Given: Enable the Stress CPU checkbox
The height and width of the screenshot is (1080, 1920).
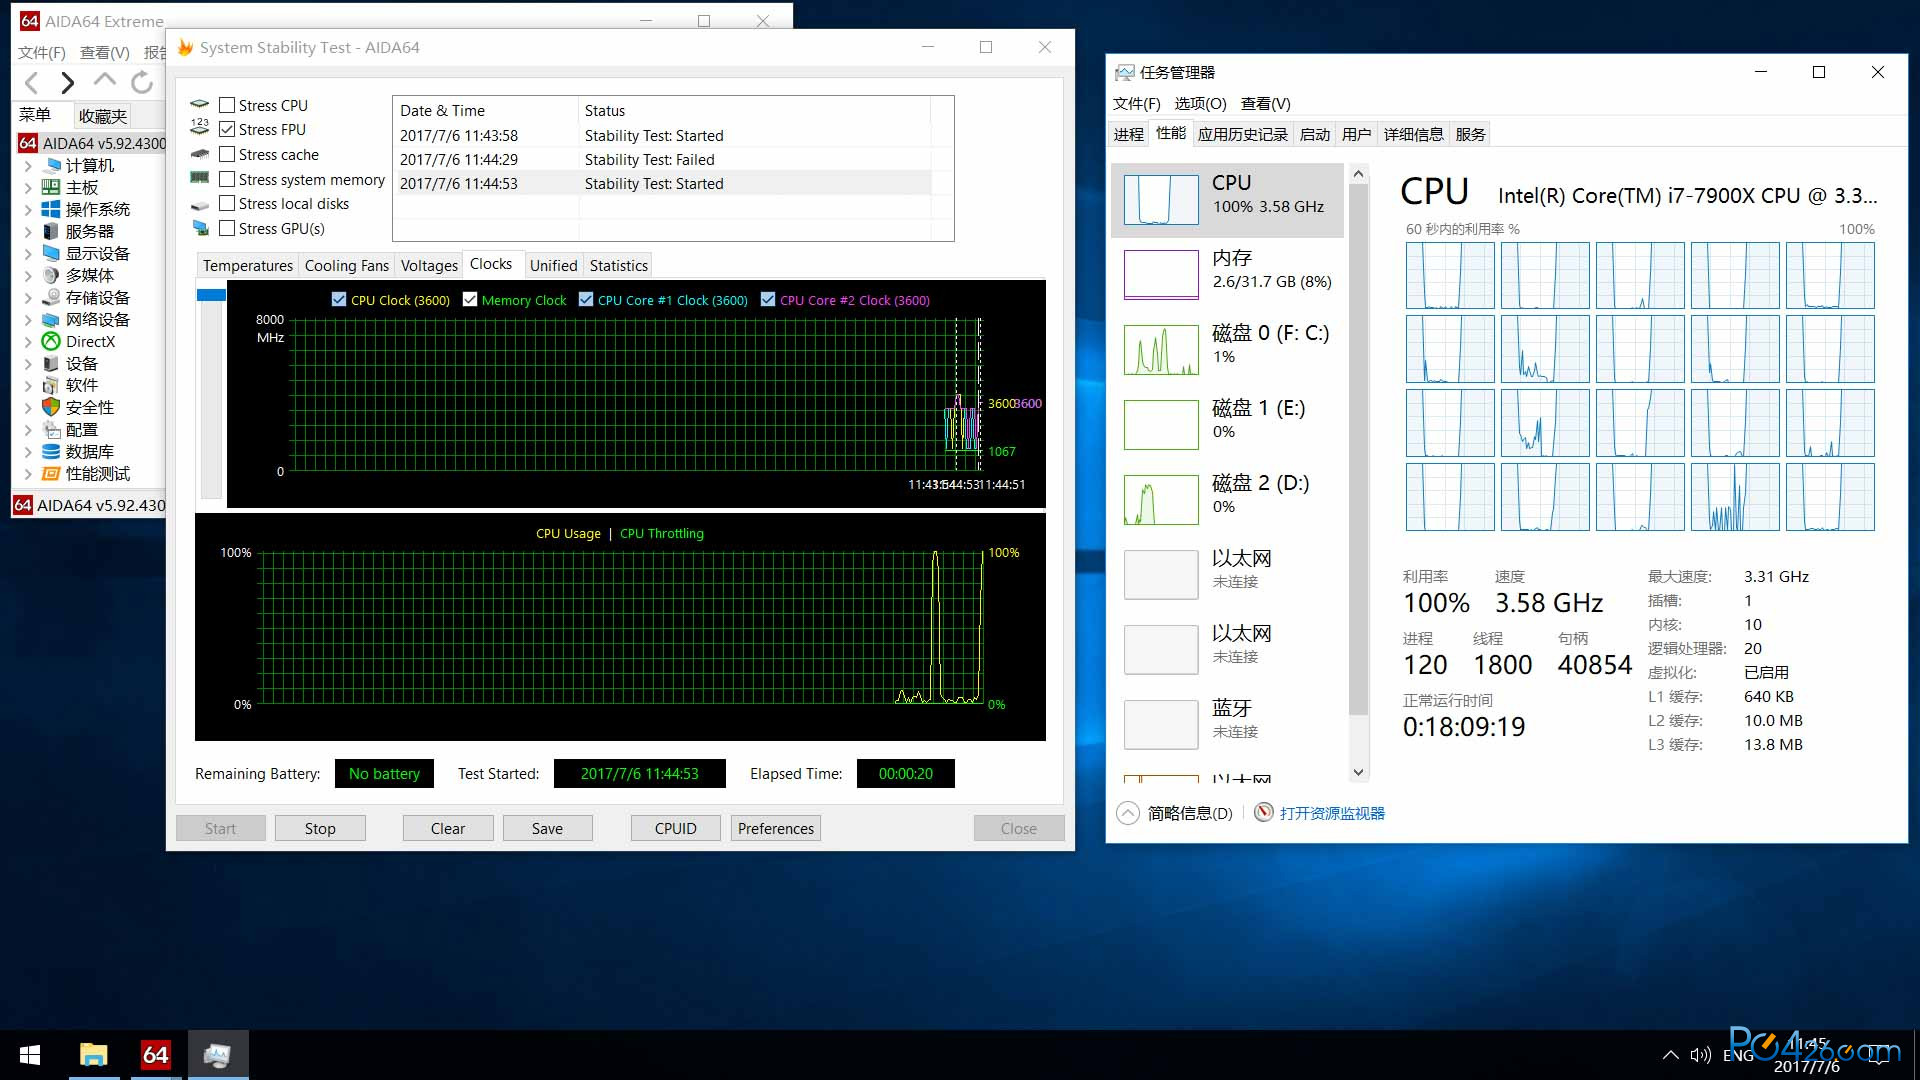Looking at the screenshot, I should click(x=227, y=105).
